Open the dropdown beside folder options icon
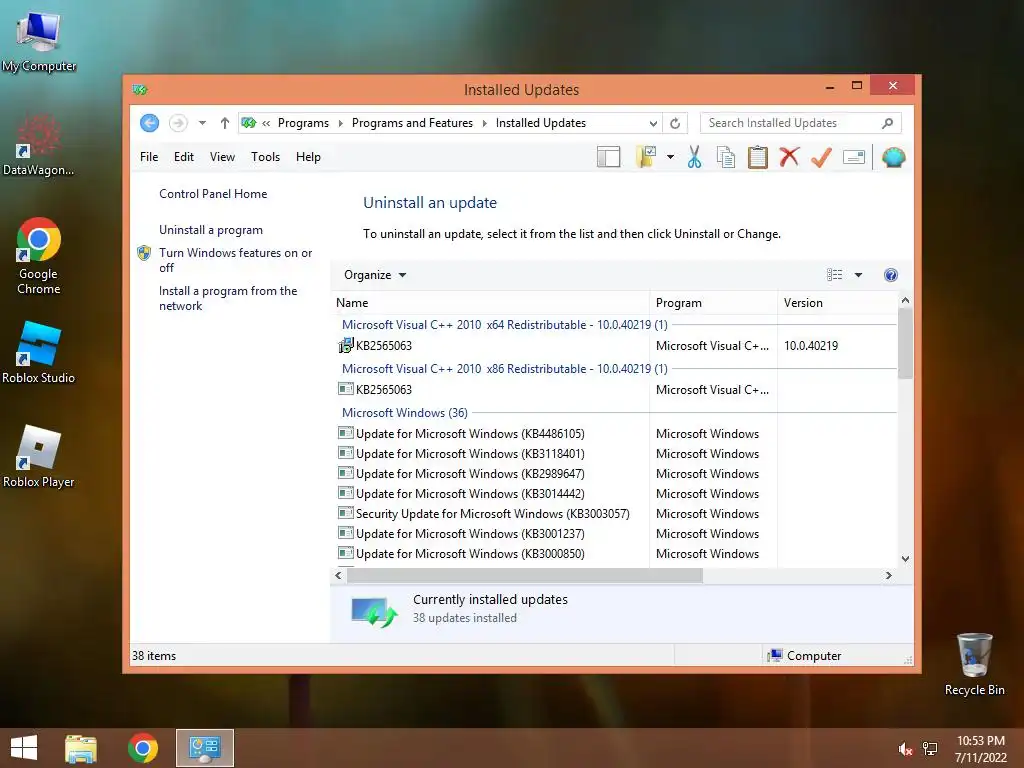Viewport: 1024px width, 768px height. point(670,157)
